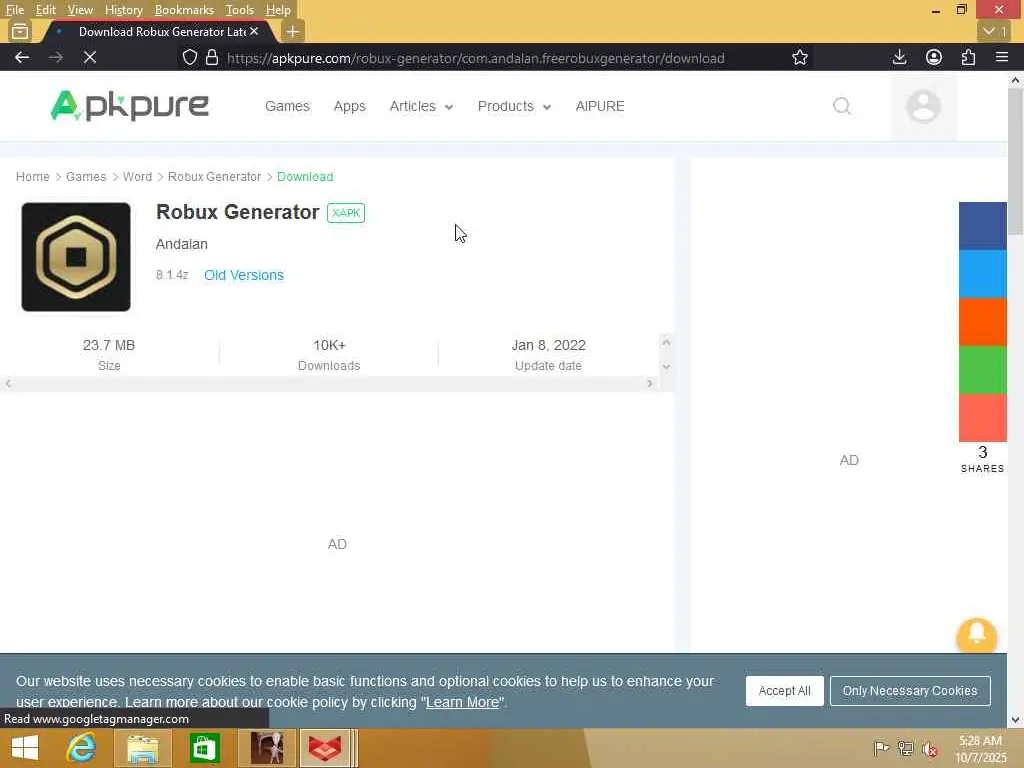The width and height of the screenshot is (1024, 768).
Task: Stop page loading with the X button
Action: [90, 57]
